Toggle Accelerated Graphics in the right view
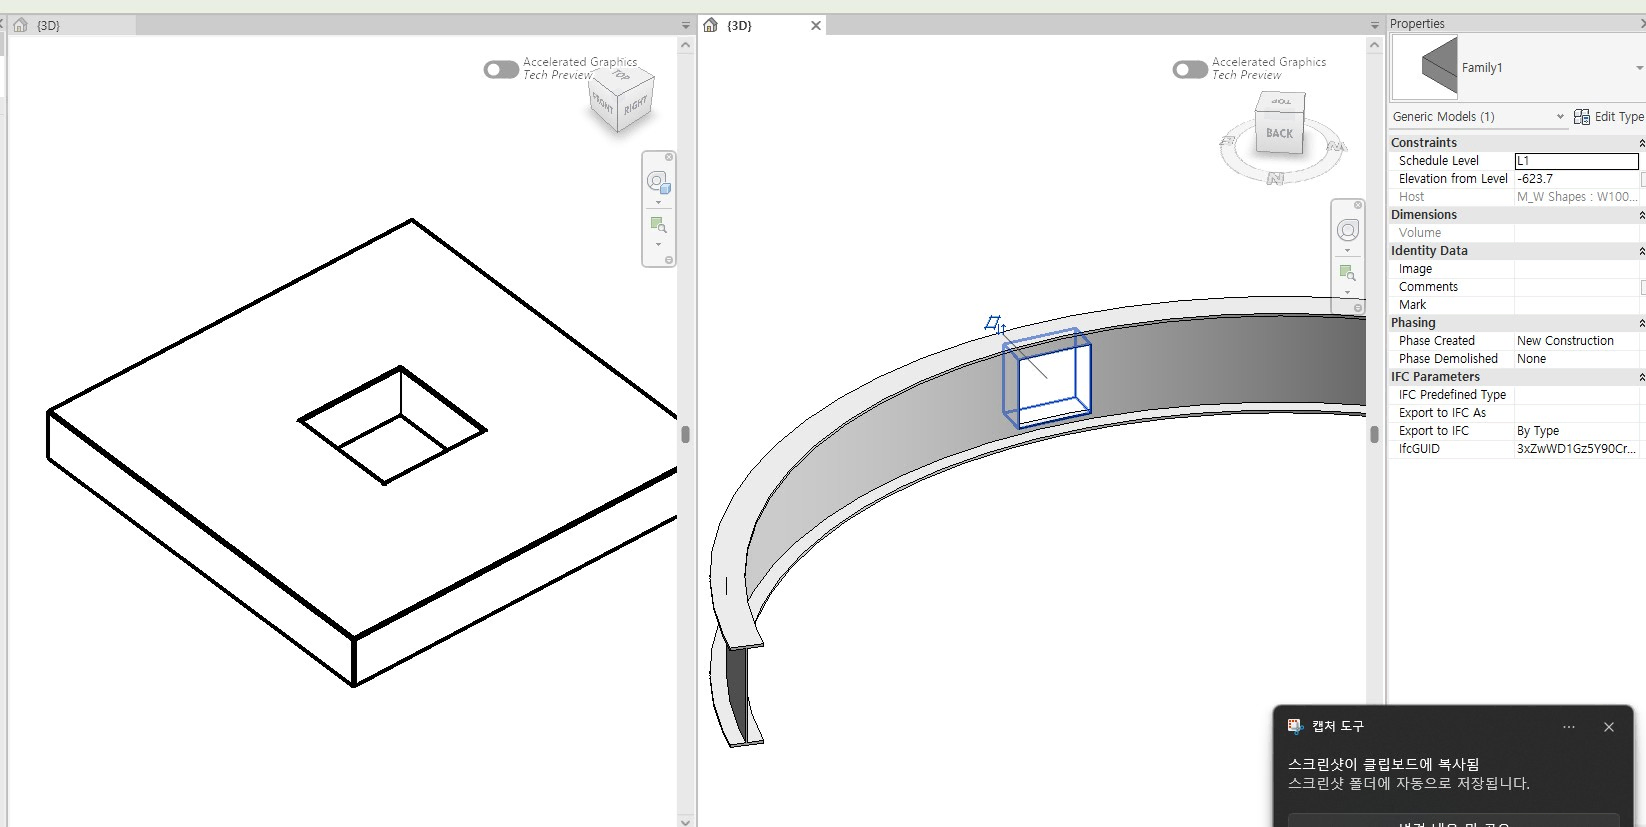 point(1190,69)
